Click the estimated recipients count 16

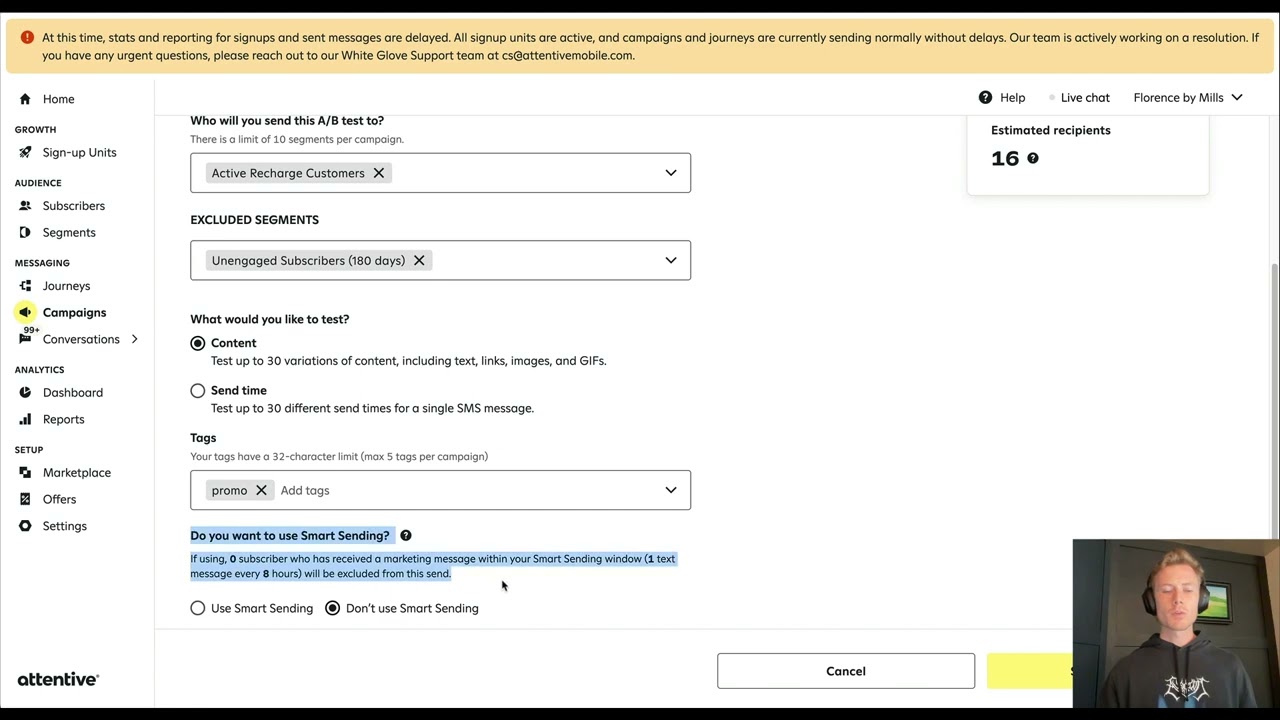pyautogui.click(x=1005, y=158)
